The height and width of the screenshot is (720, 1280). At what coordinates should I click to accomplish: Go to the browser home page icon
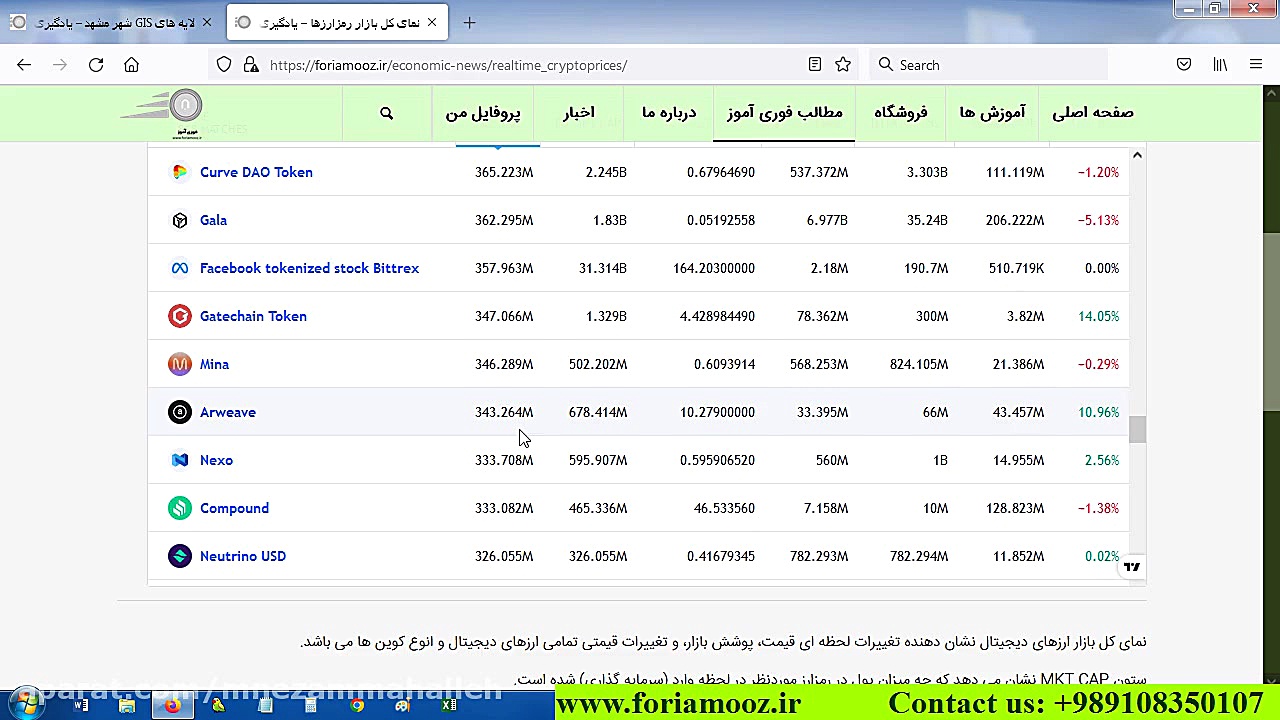tap(131, 65)
